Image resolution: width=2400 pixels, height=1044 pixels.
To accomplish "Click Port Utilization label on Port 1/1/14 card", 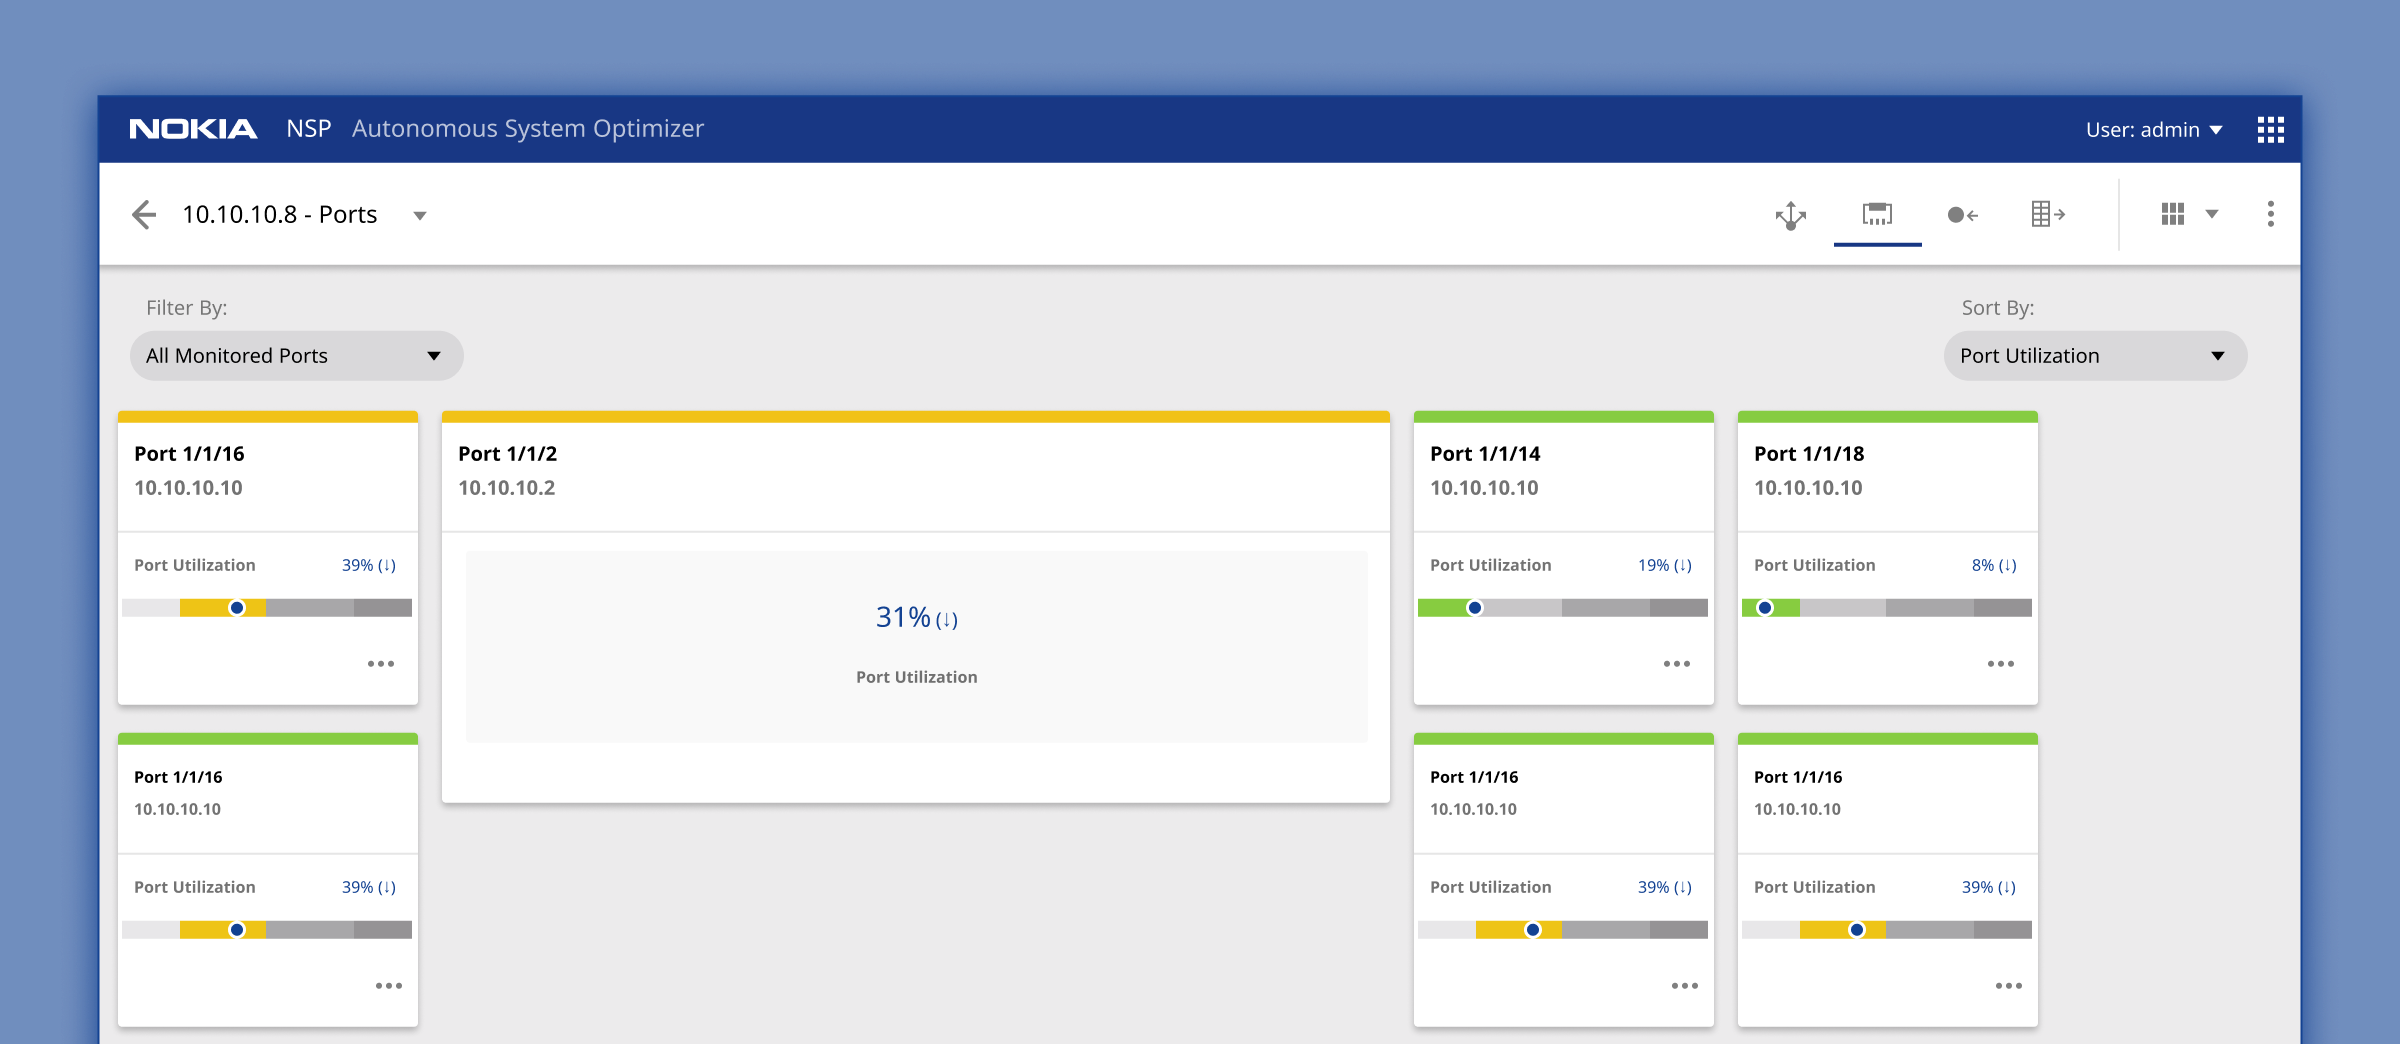I will pos(1491,565).
